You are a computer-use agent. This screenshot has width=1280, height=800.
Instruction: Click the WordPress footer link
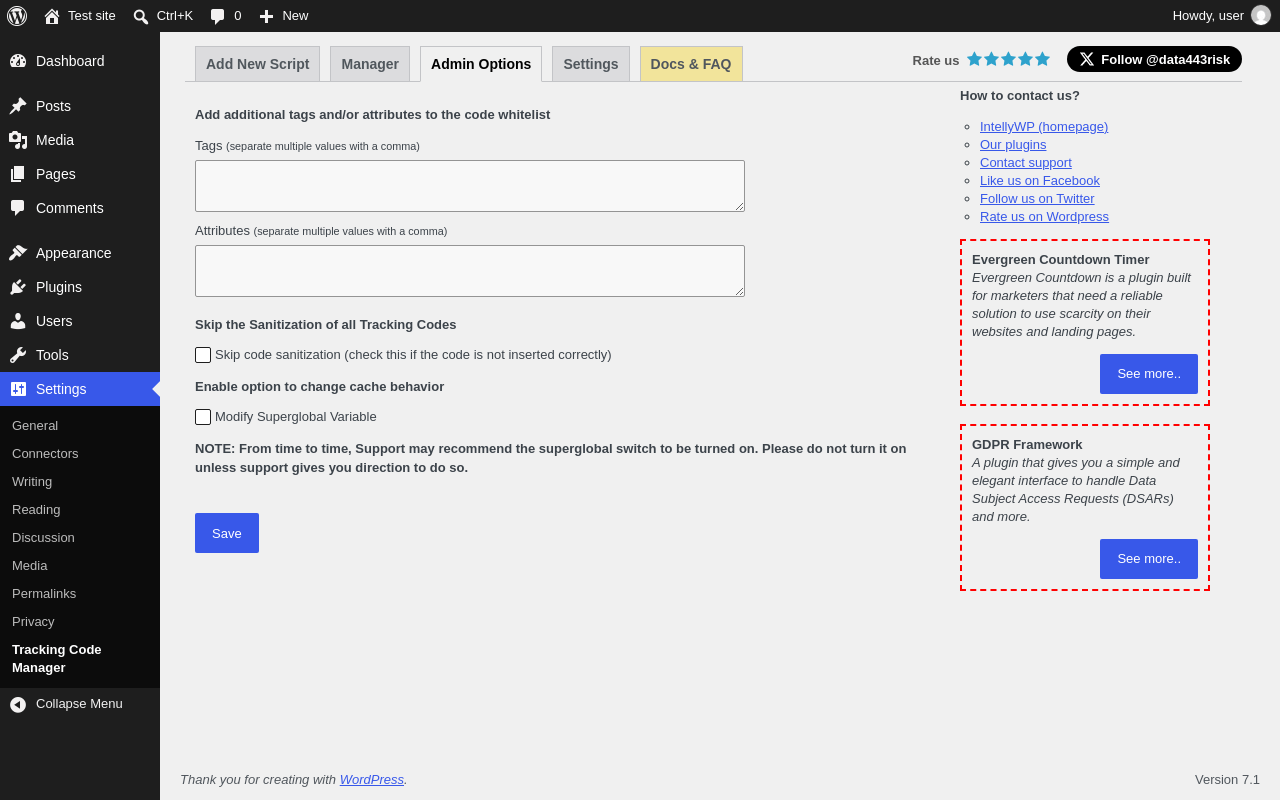[x=372, y=780]
